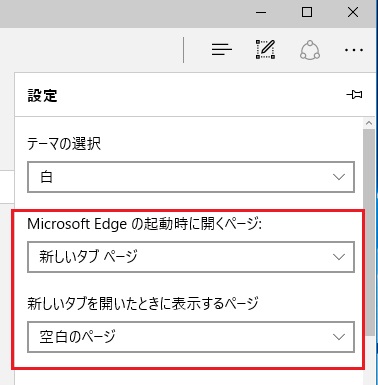The image size is (378, 385).
Task: Maximize the Edge window
Action: coord(307,12)
